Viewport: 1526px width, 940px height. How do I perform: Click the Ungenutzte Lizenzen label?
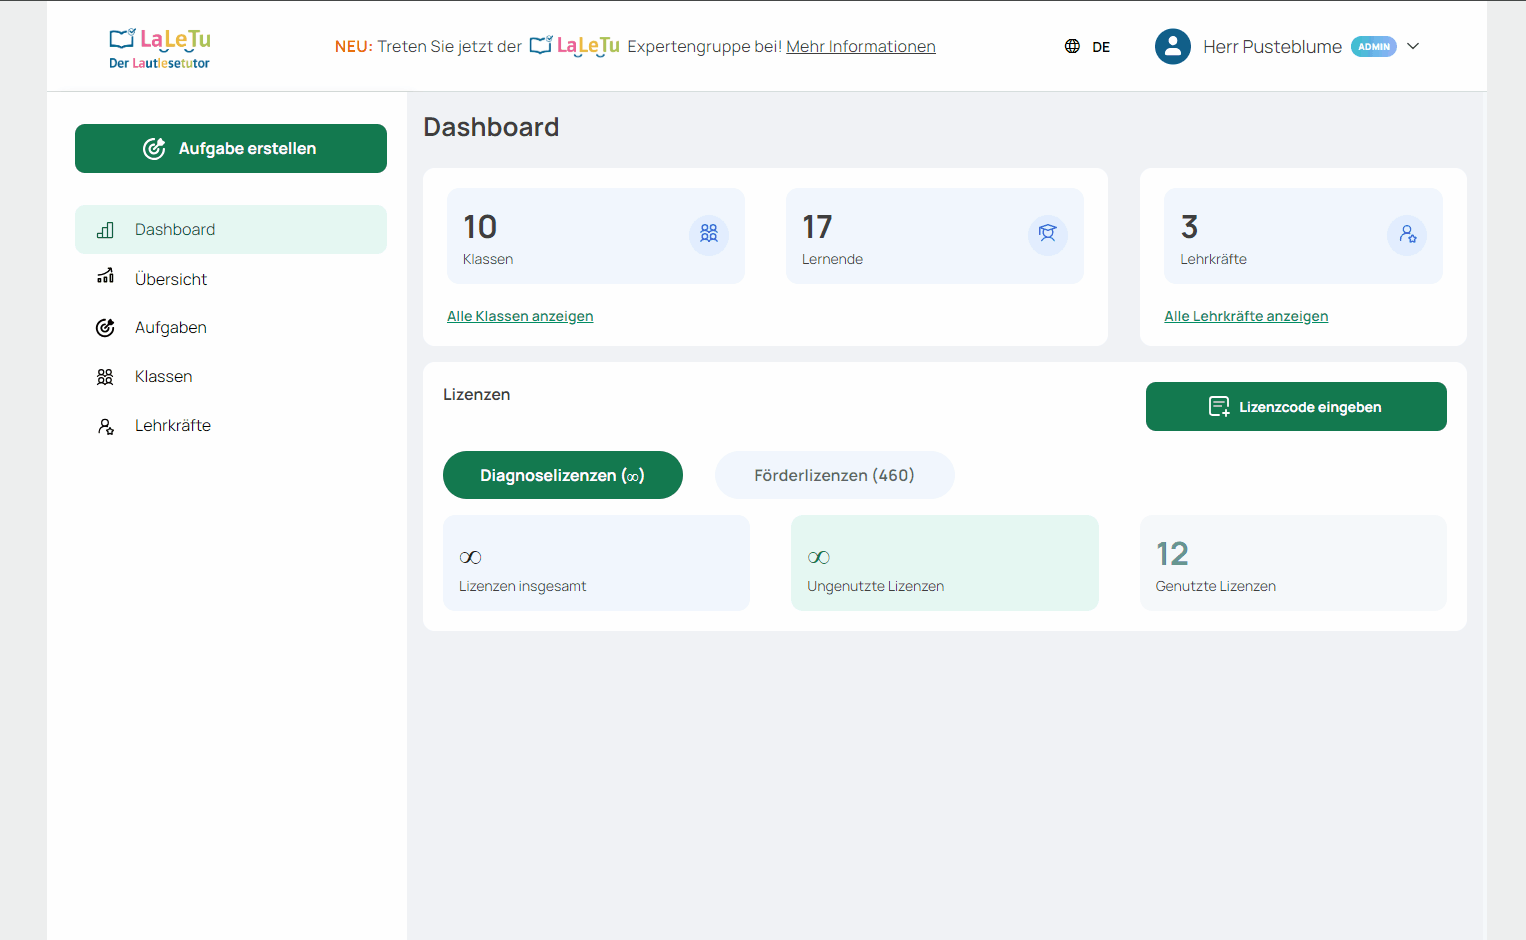[x=876, y=586]
